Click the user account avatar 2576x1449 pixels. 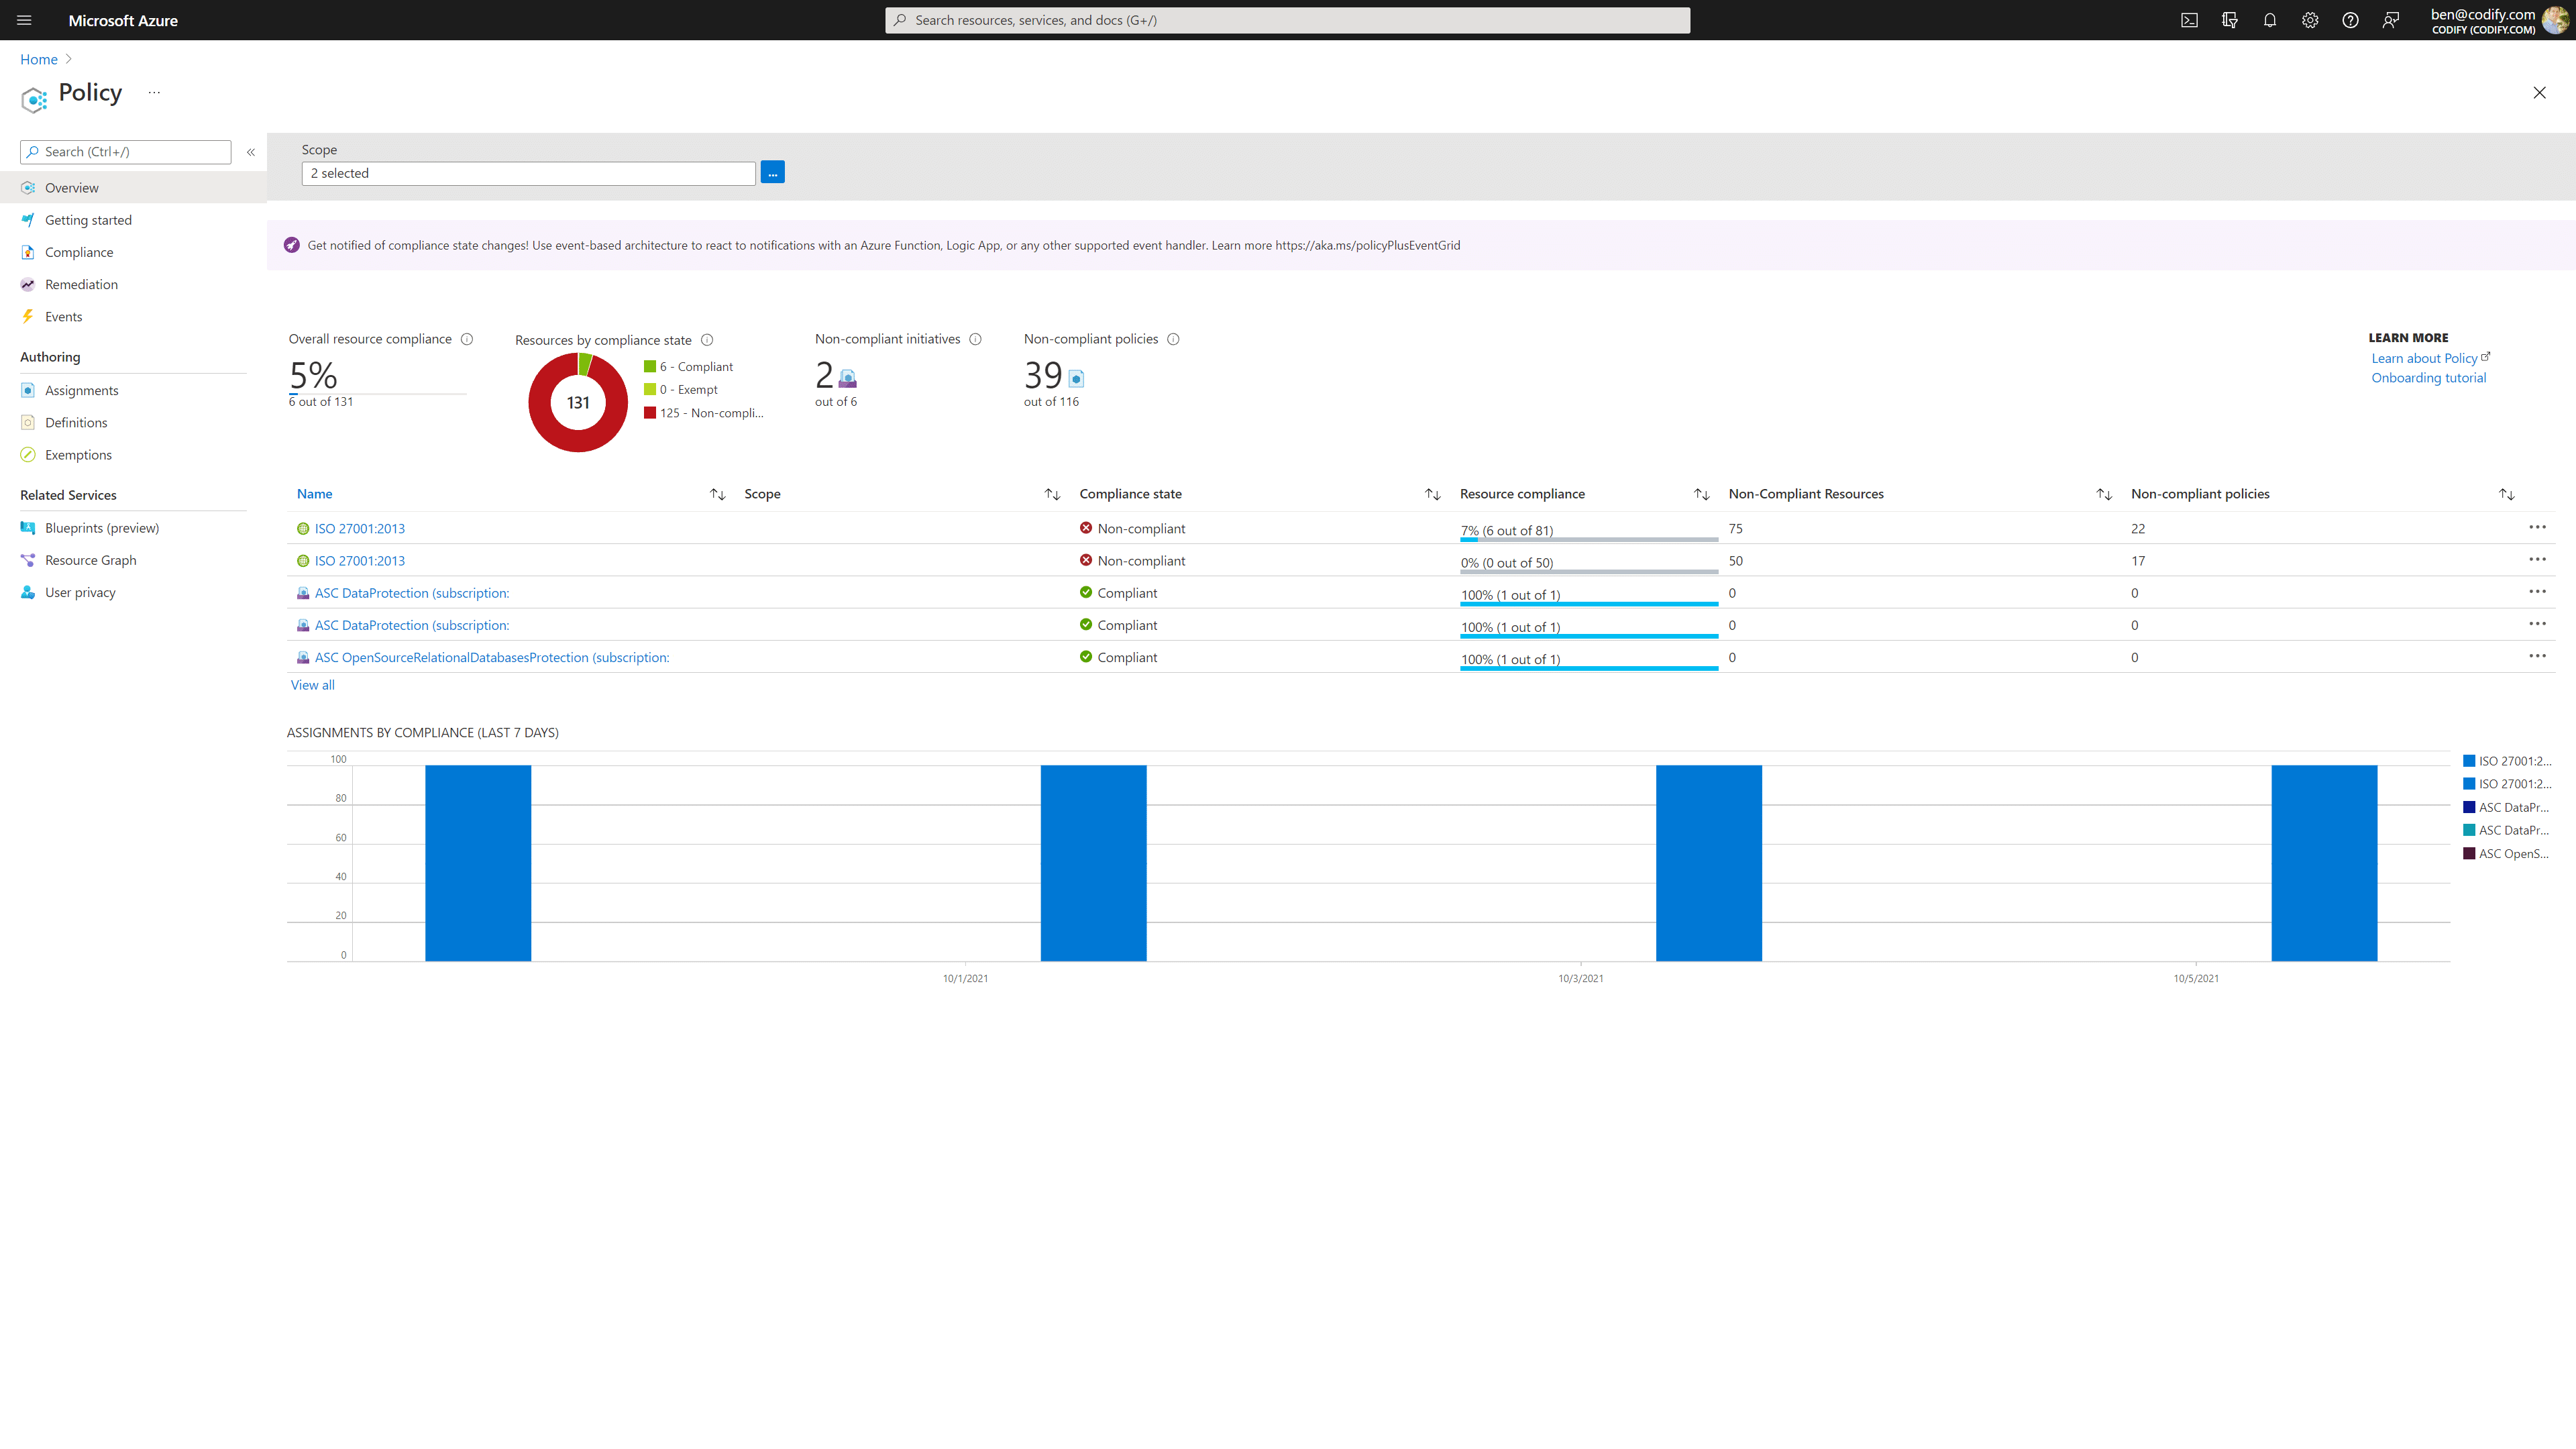pyautogui.click(x=2555, y=20)
